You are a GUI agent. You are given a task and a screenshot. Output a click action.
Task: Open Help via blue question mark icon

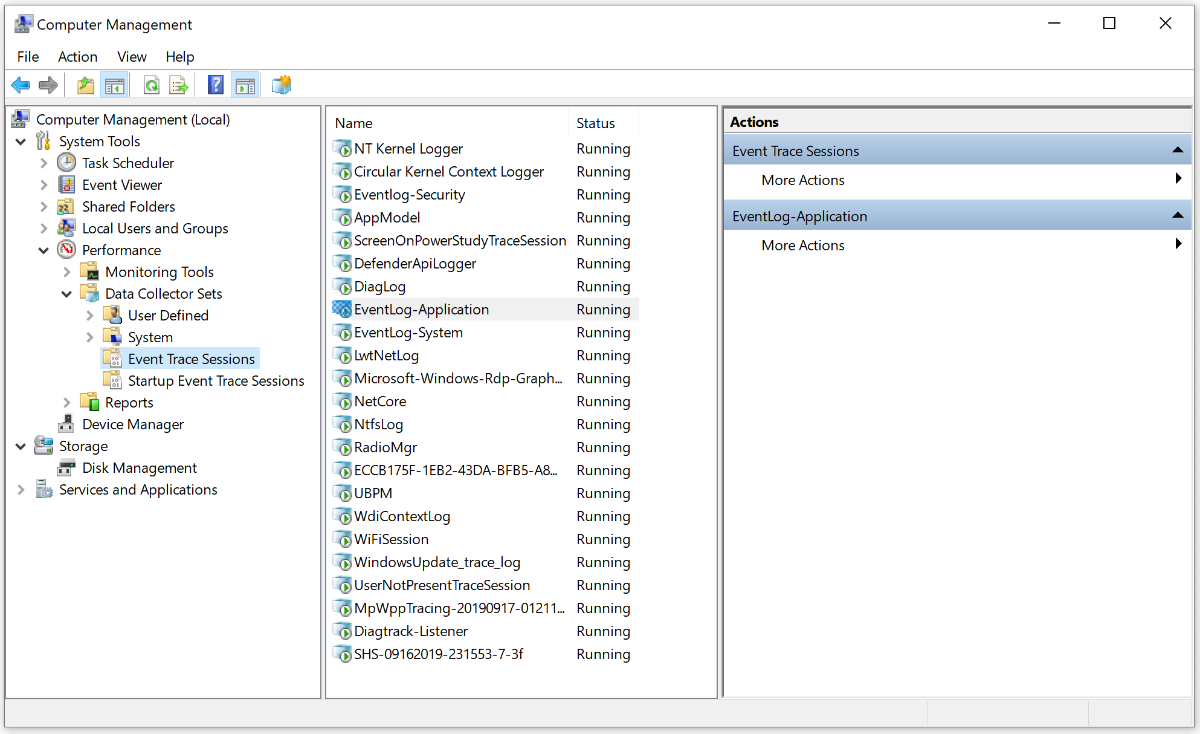[215, 86]
